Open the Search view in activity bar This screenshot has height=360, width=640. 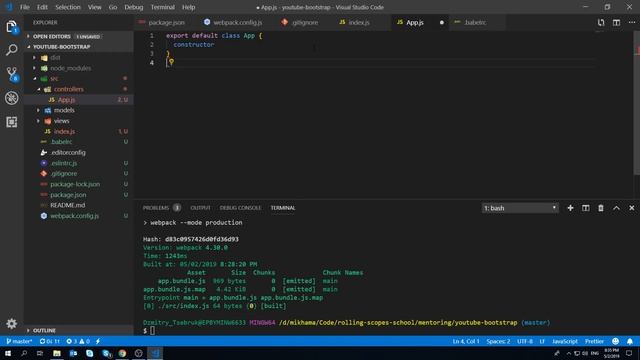pyautogui.click(x=11, y=50)
